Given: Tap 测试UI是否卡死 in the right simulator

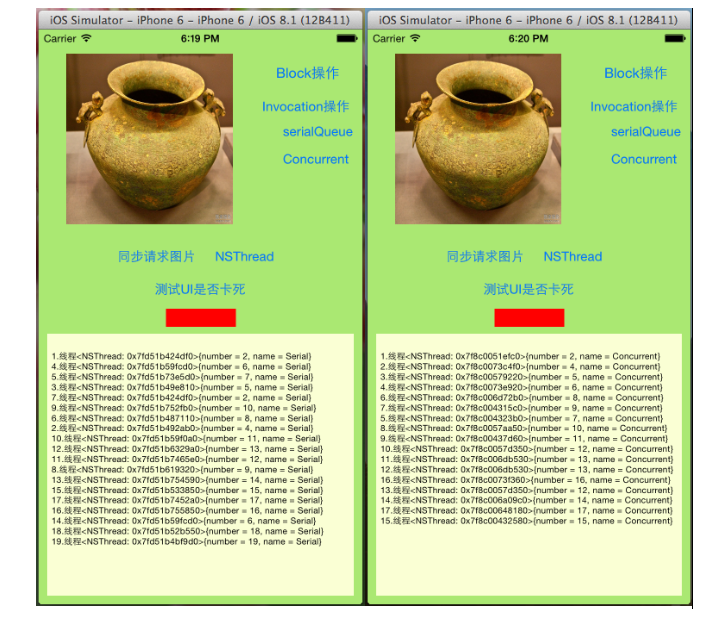Looking at the screenshot, I should (x=528, y=289).
